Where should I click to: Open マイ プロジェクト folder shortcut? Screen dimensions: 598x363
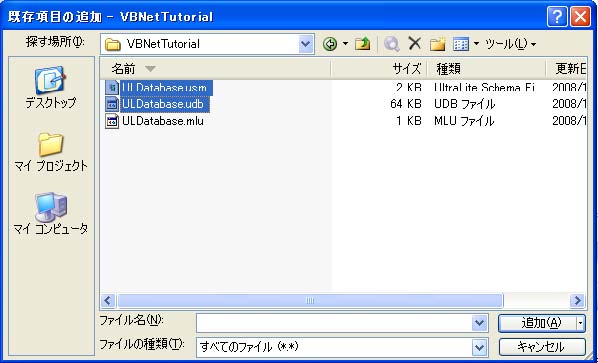[51, 151]
